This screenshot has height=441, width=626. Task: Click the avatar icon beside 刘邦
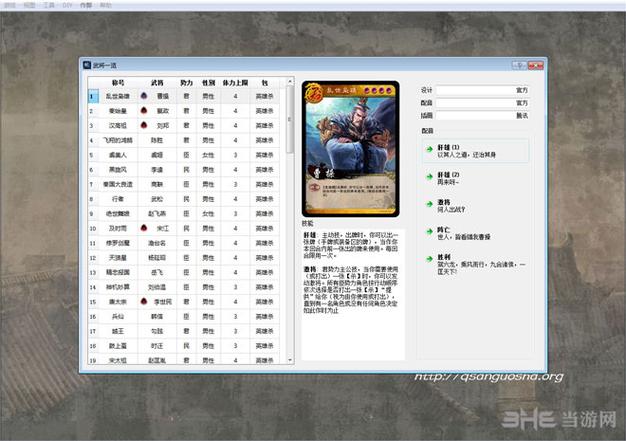143,127
